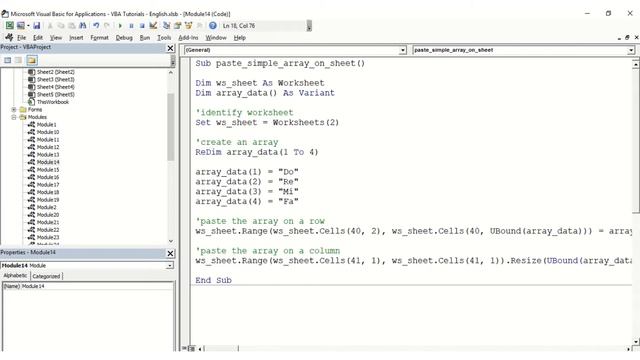Click the project tree scroll down arrow
Screen dimensions: 640x360
[171, 241]
